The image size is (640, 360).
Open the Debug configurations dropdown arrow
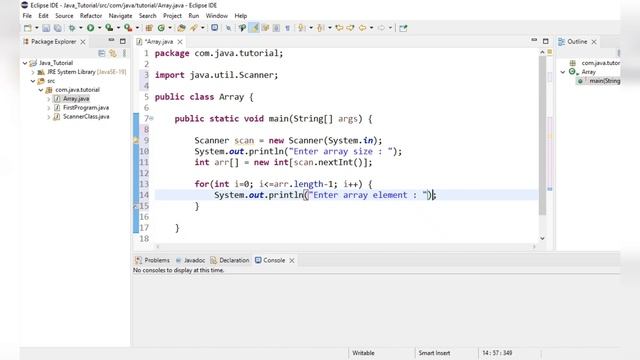point(80,28)
